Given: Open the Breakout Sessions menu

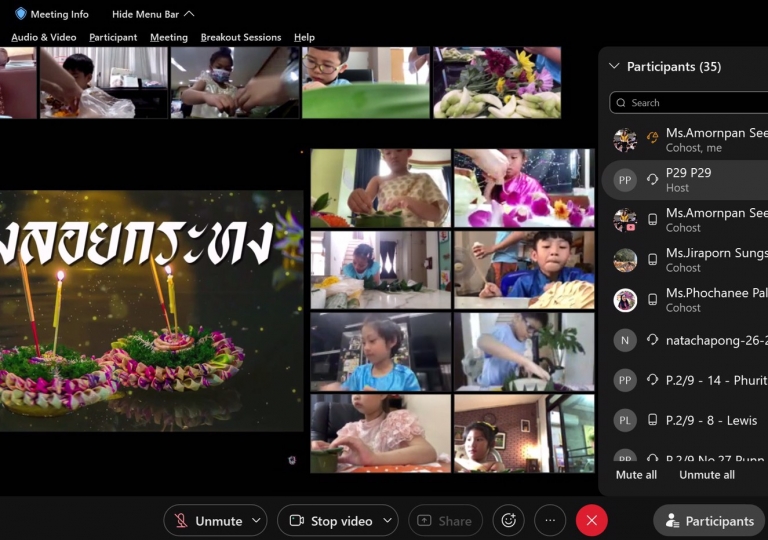Looking at the screenshot, I should 241,37.
